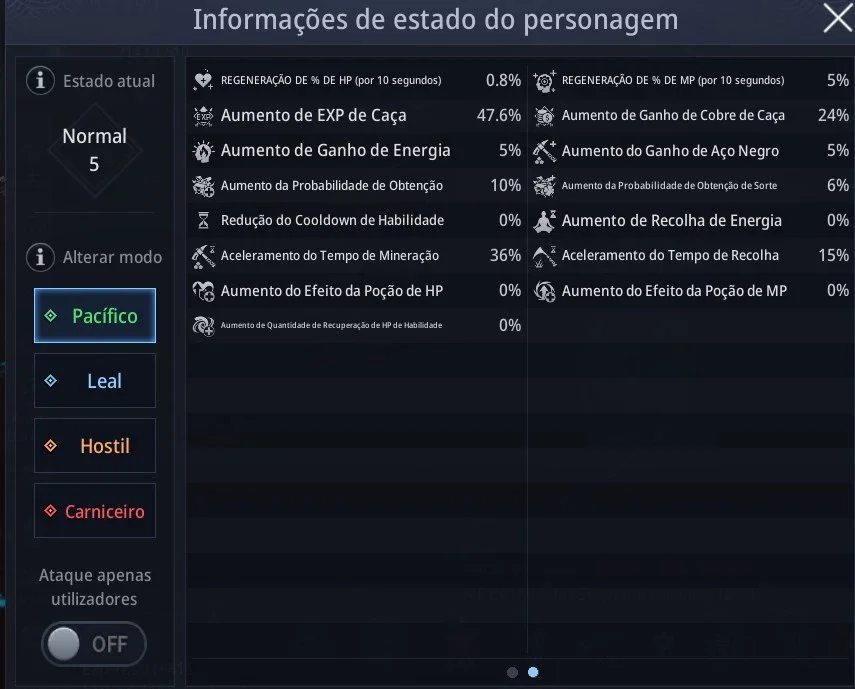Click the Estado atual heading text
Image resolution: width=855 pixels, height=689 pixels.
pyautogui.click(x=109, y=81)
